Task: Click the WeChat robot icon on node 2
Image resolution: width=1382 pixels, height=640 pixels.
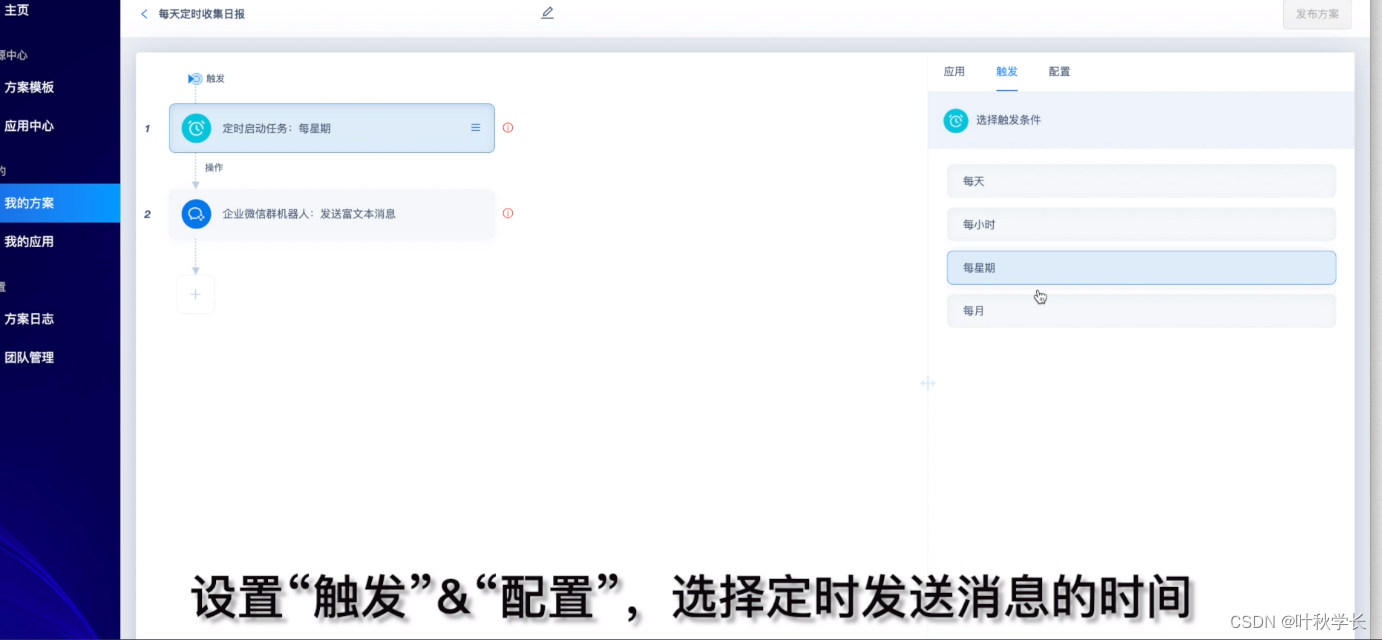Action: (x=196, y=213)
